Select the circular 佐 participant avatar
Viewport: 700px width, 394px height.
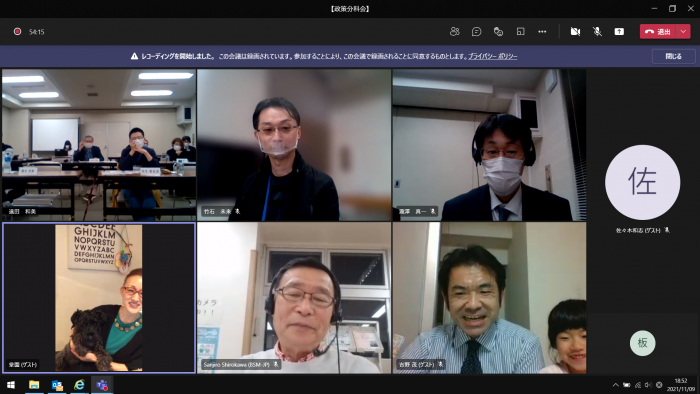642,182
